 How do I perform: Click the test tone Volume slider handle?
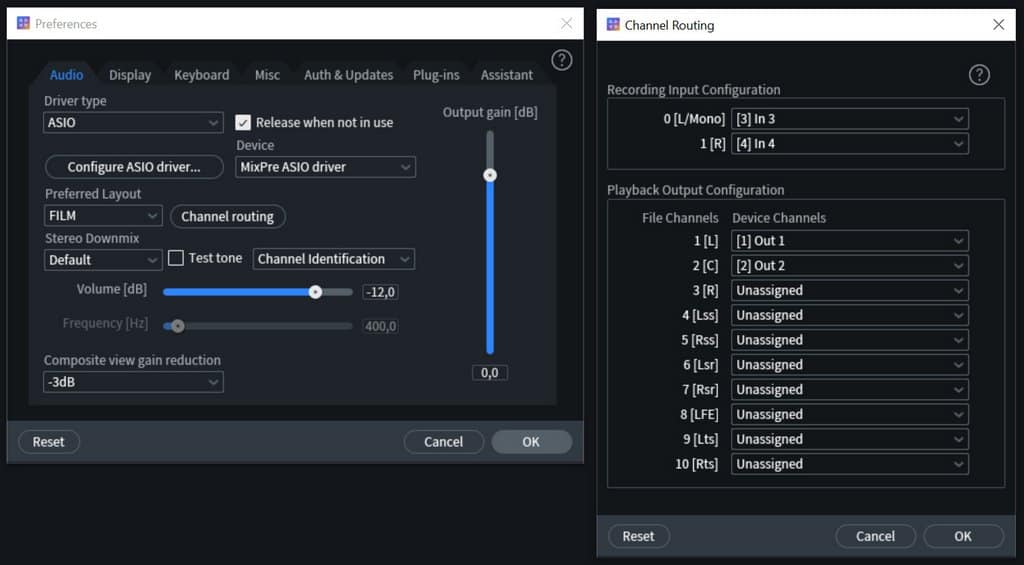315,292
